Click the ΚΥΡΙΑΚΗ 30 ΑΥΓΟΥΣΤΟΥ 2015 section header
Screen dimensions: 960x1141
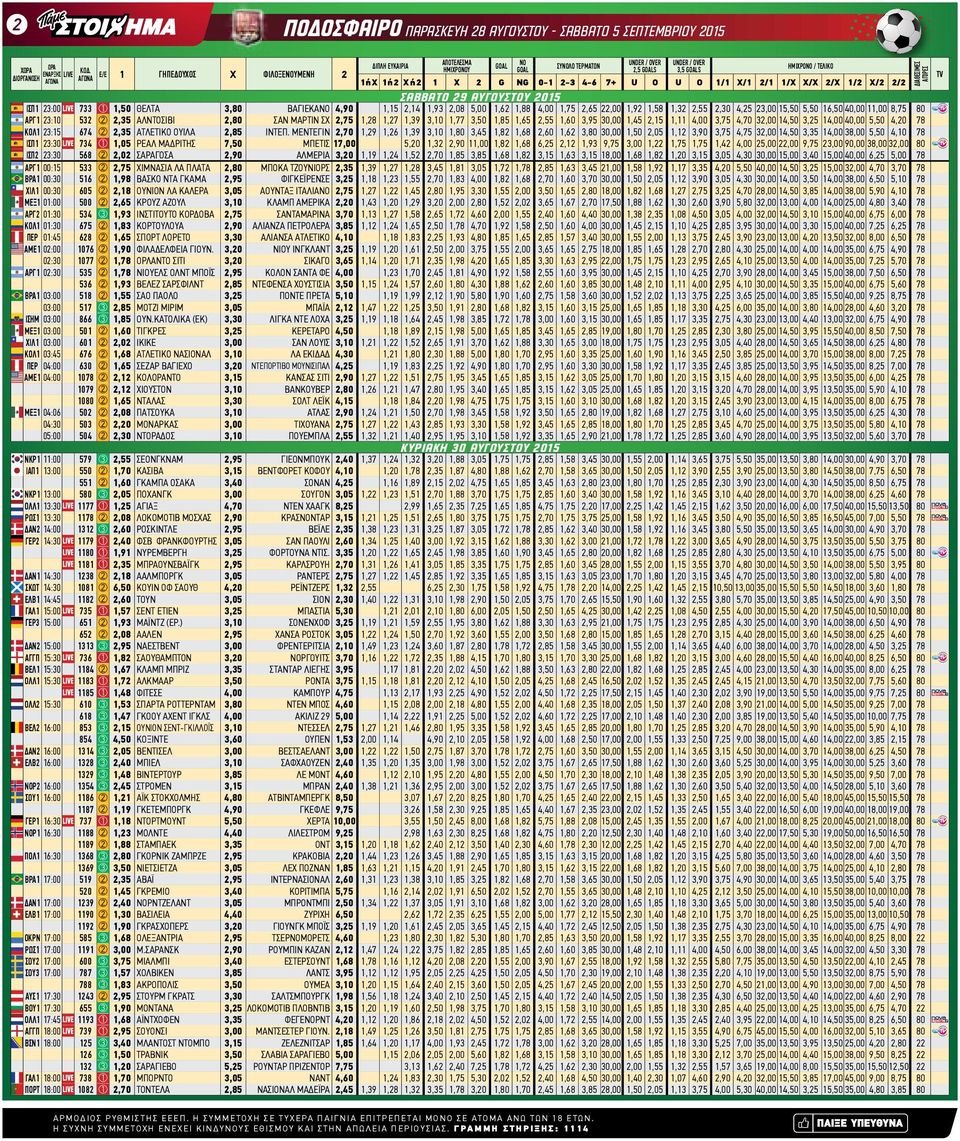pyautogui.click(x=480, y=448)
